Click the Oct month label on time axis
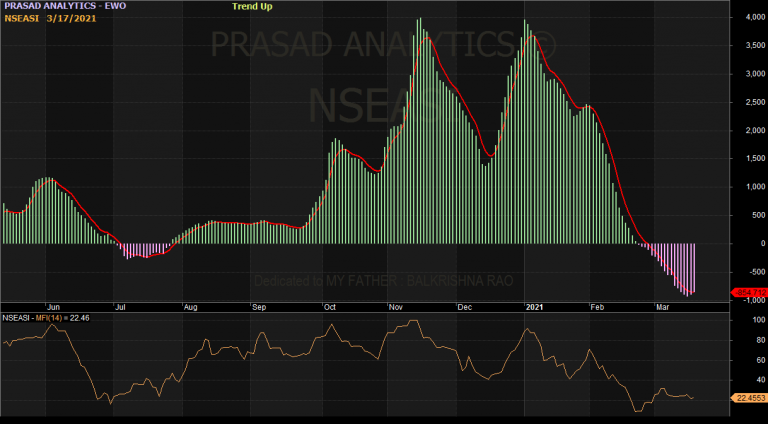The height and width of the screenshot is (424, 768). 330,307
